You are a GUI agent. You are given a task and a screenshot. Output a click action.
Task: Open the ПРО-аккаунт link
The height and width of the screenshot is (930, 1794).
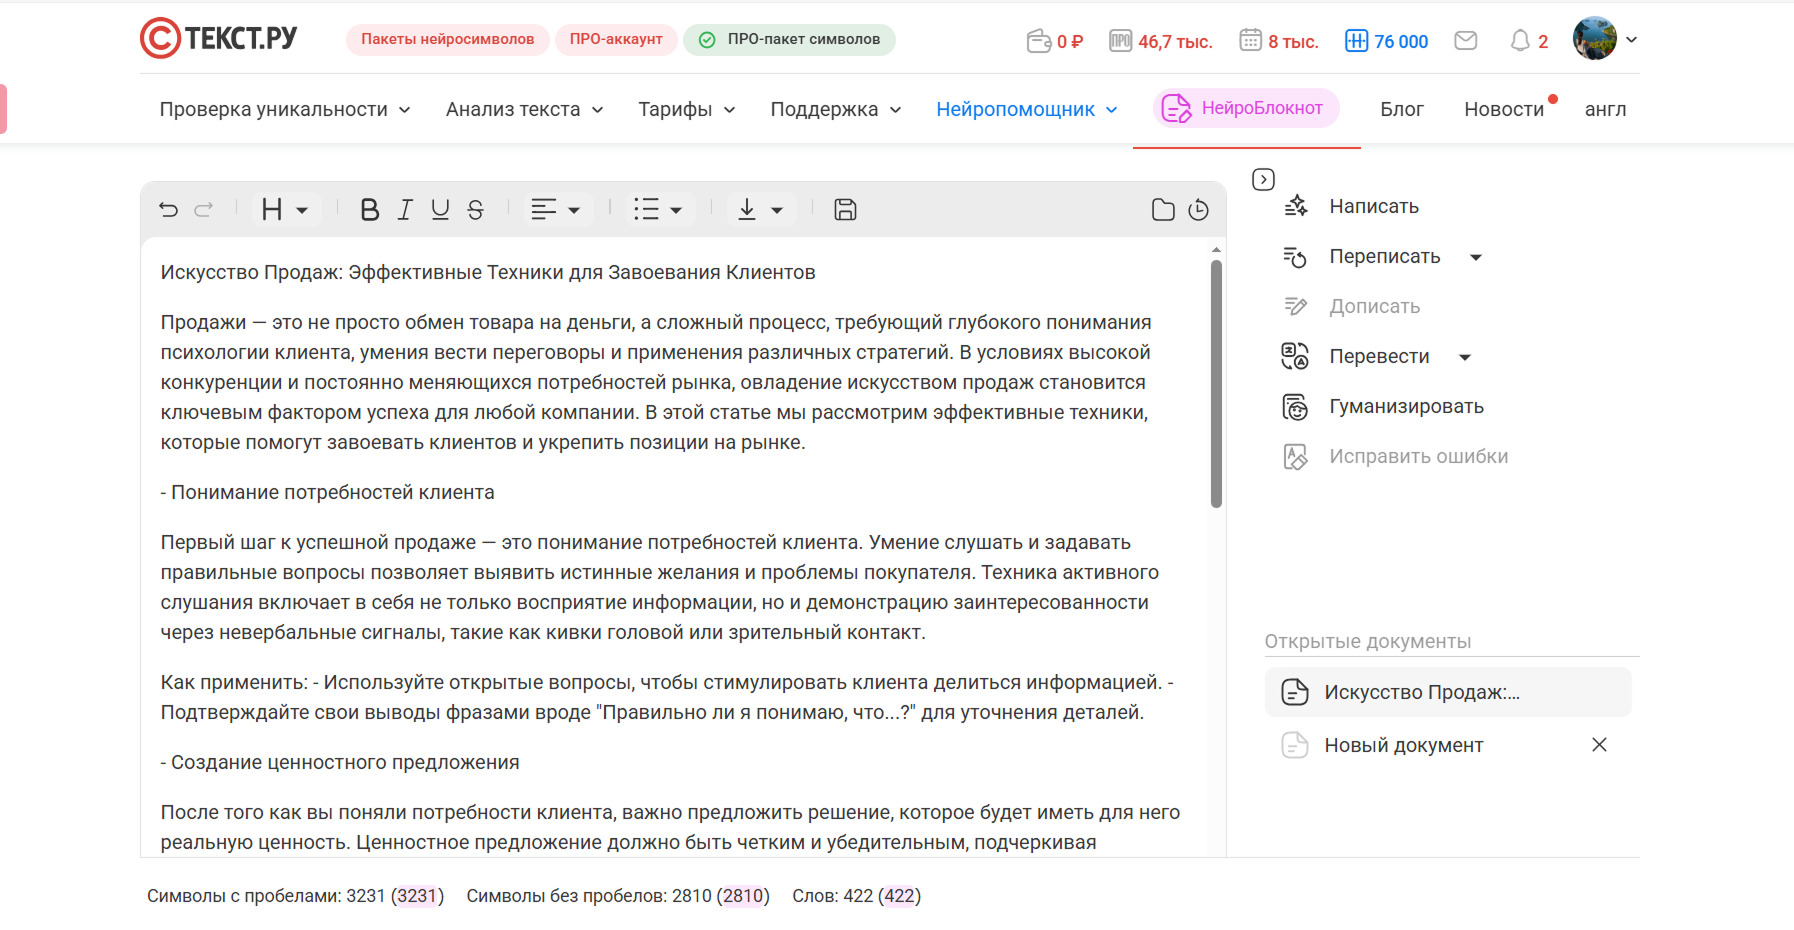tap(616, 40)
